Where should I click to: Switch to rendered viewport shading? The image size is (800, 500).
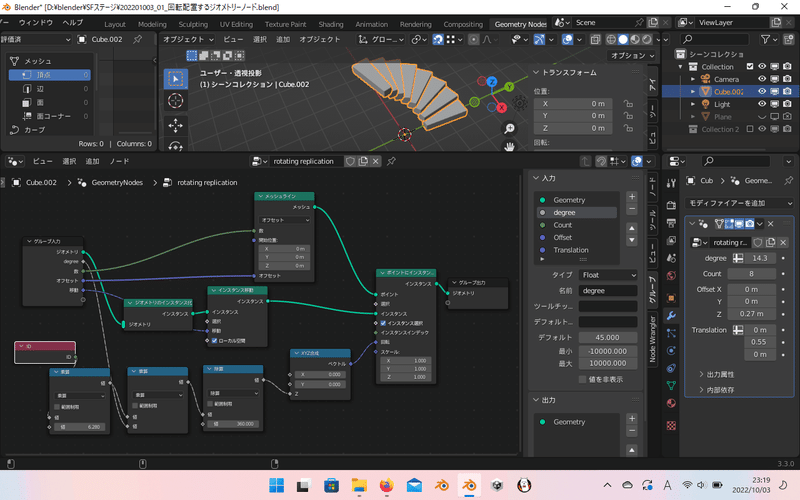click(647, 39)
